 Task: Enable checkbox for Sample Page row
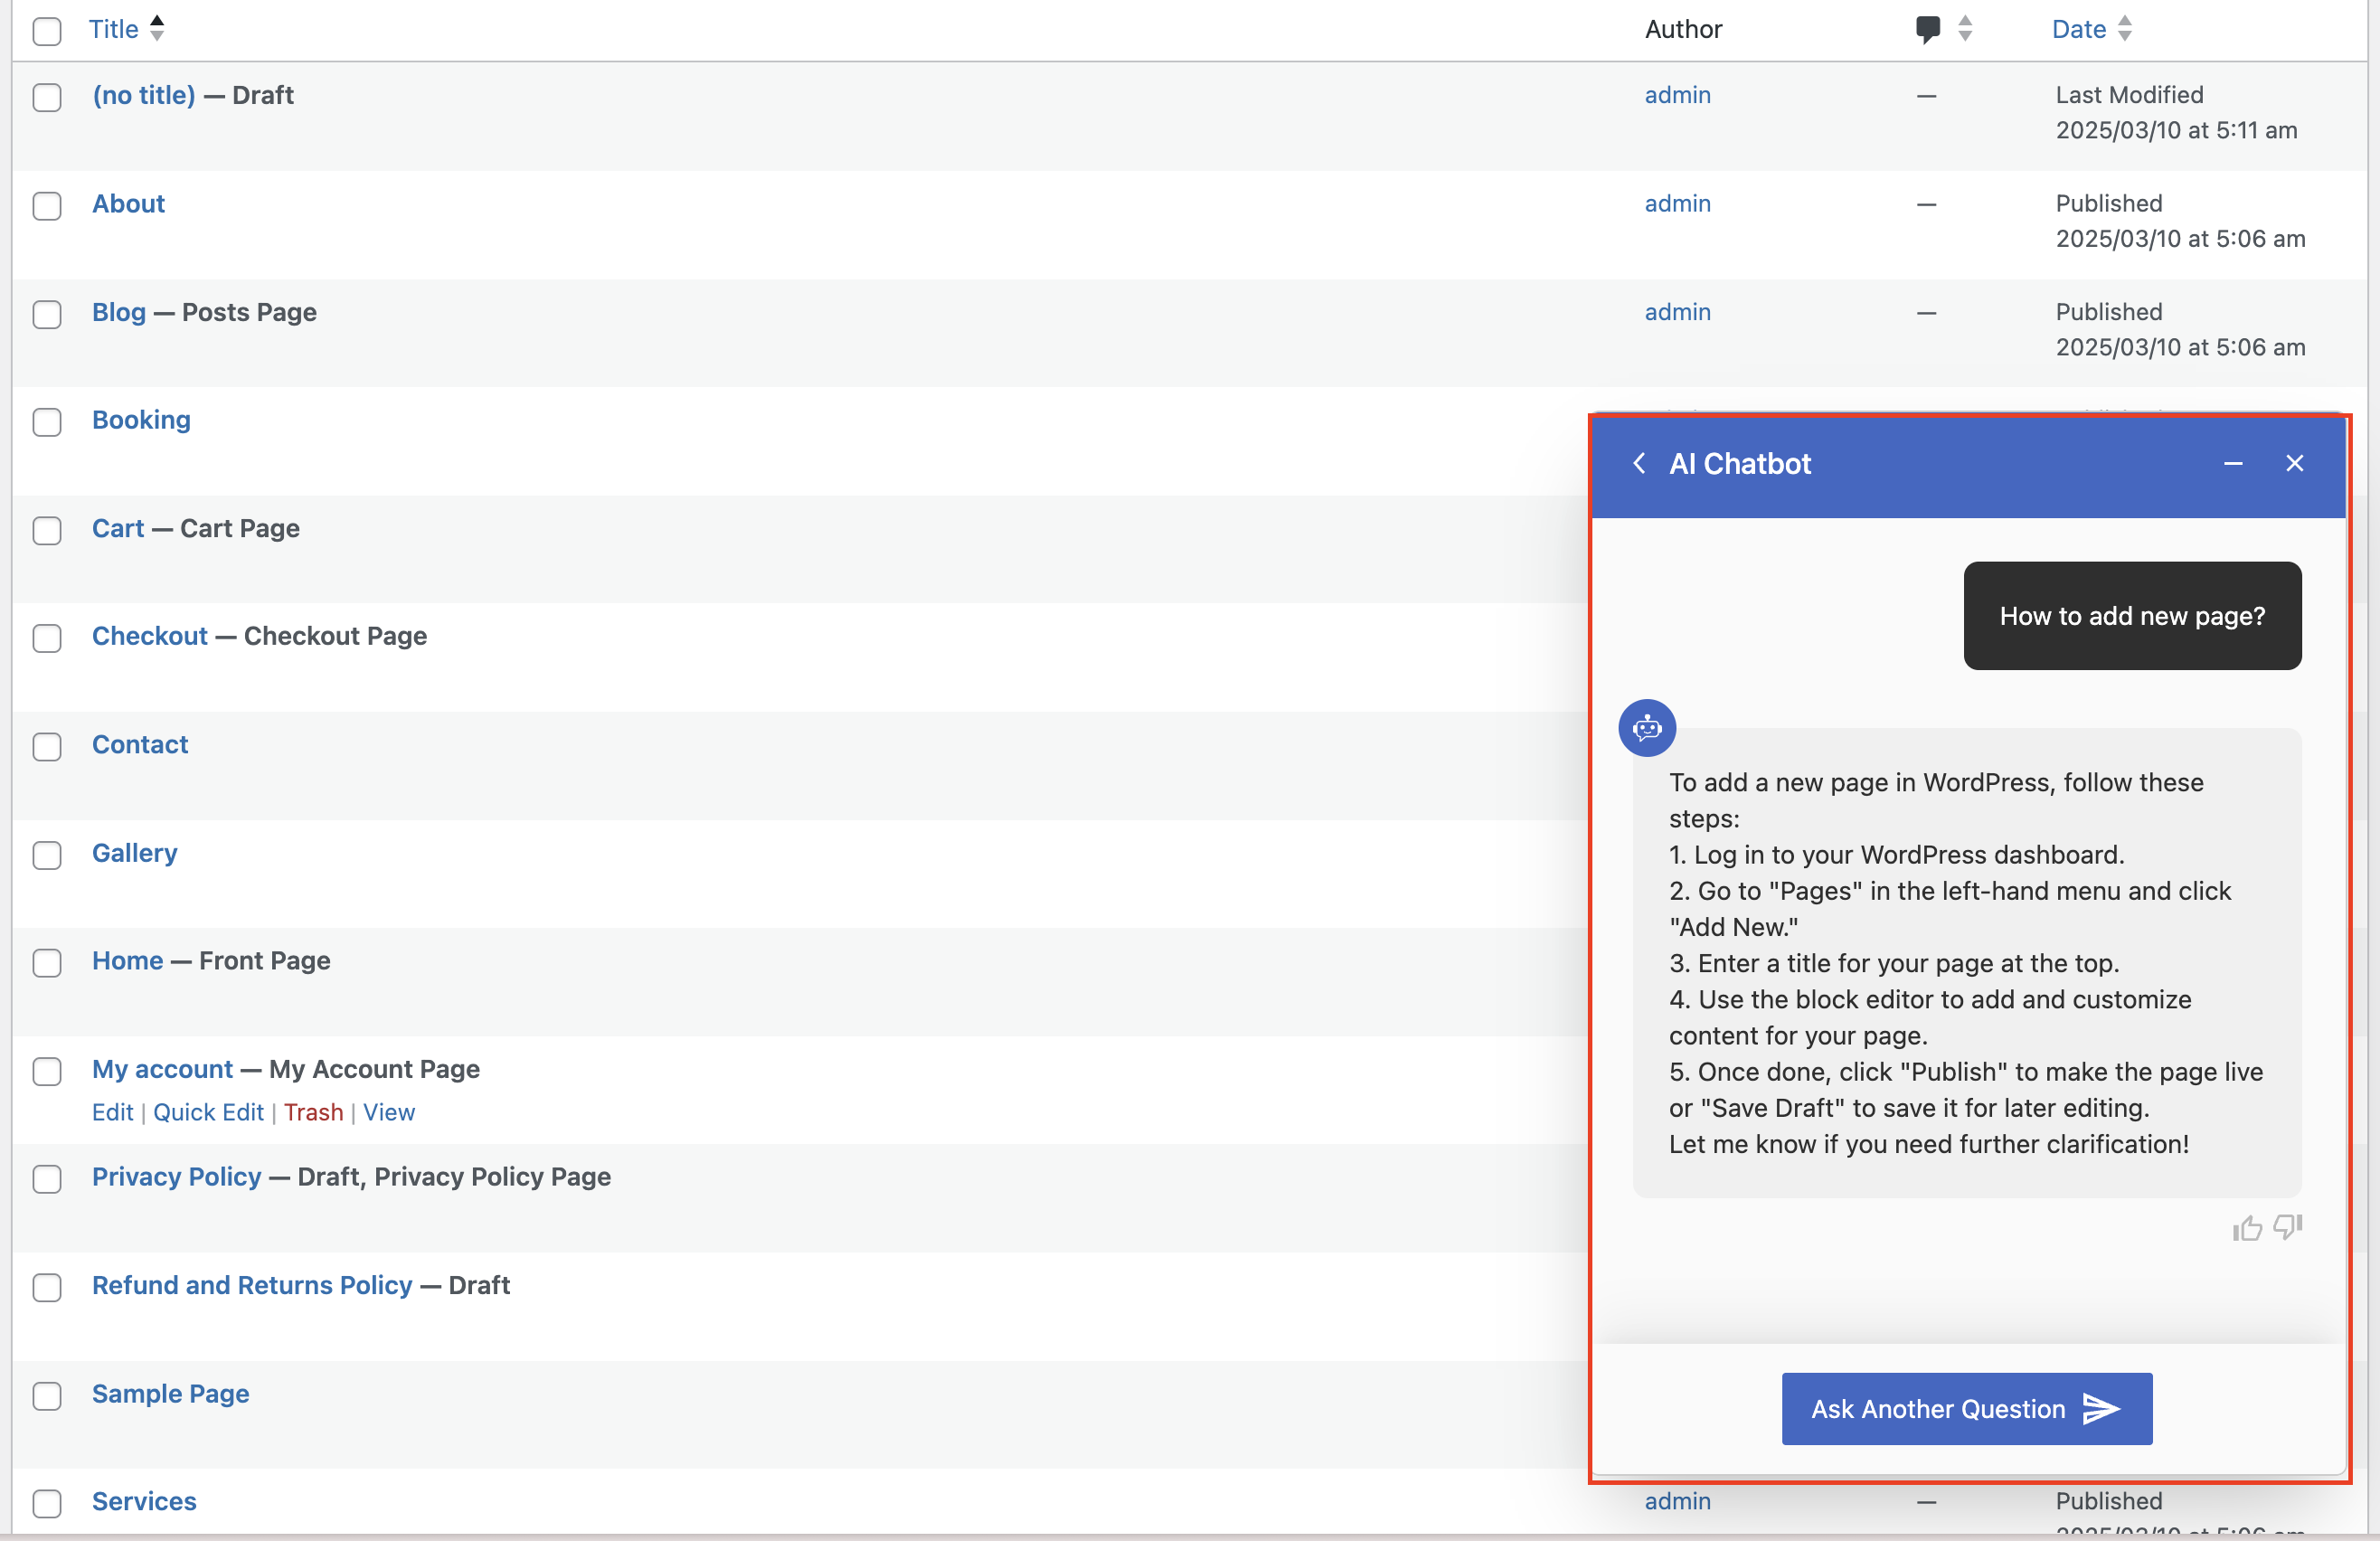point(47,1395)
